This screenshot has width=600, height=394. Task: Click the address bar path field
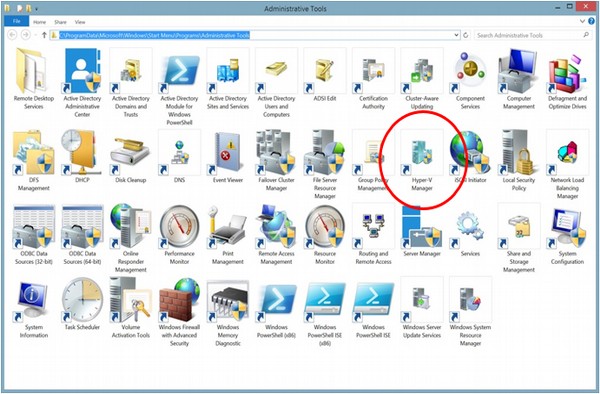(255, 35)
